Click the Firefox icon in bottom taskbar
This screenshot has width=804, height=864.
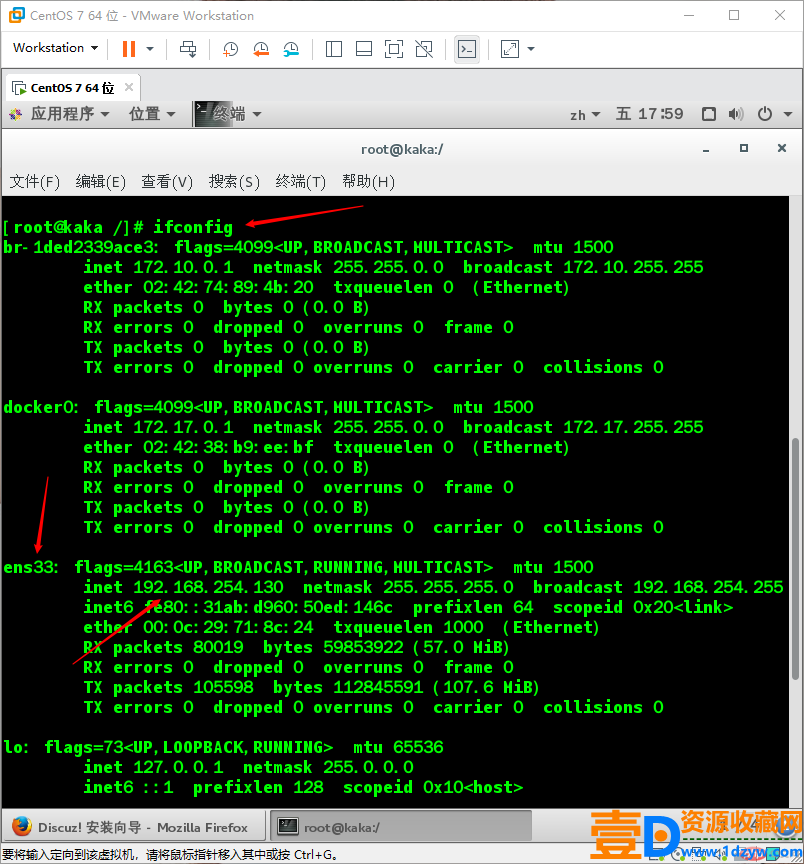[x=22, y=827]
